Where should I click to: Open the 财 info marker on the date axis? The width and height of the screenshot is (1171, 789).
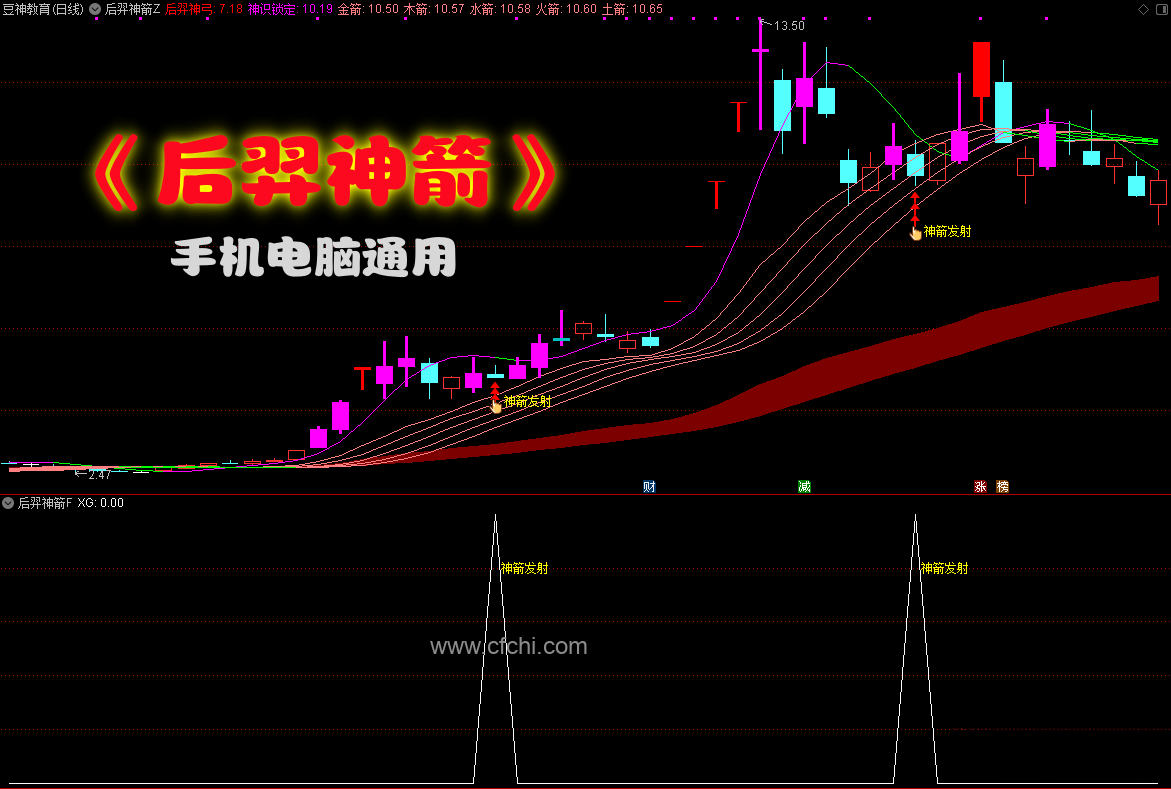point(649,486)
